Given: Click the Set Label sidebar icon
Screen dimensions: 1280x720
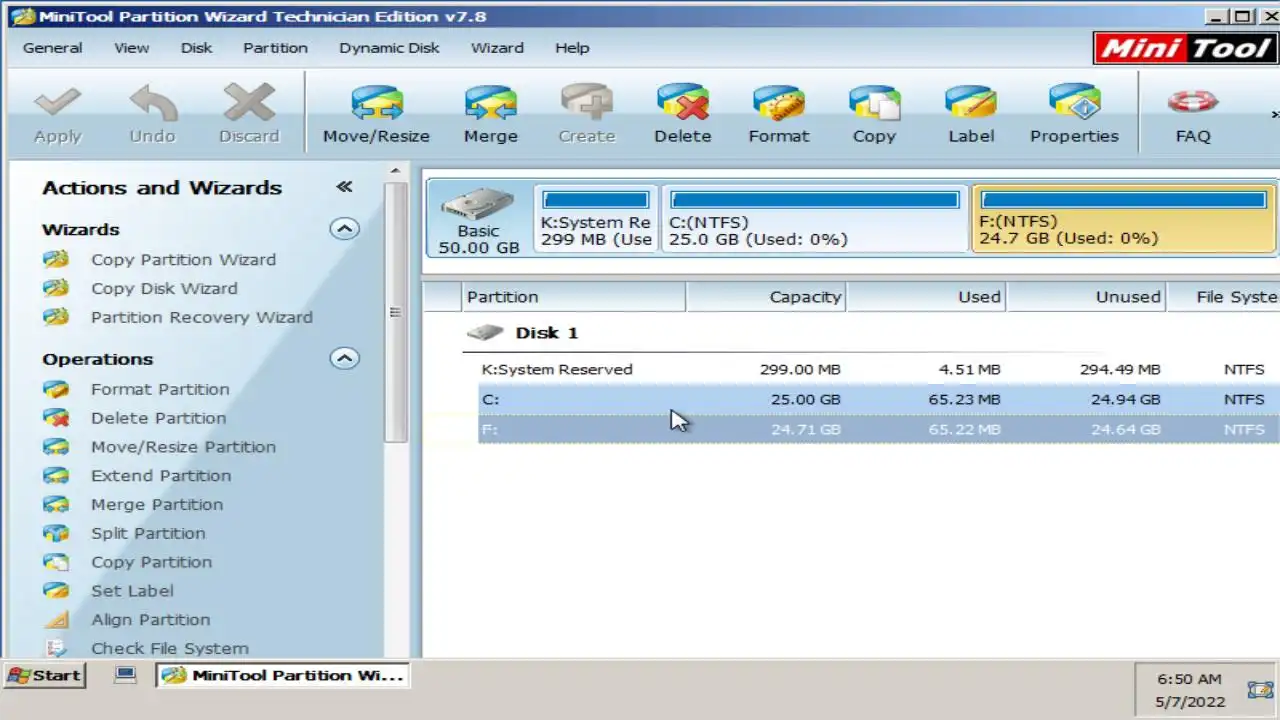Looking at the screenshot, I should click(x=56, y=591).
